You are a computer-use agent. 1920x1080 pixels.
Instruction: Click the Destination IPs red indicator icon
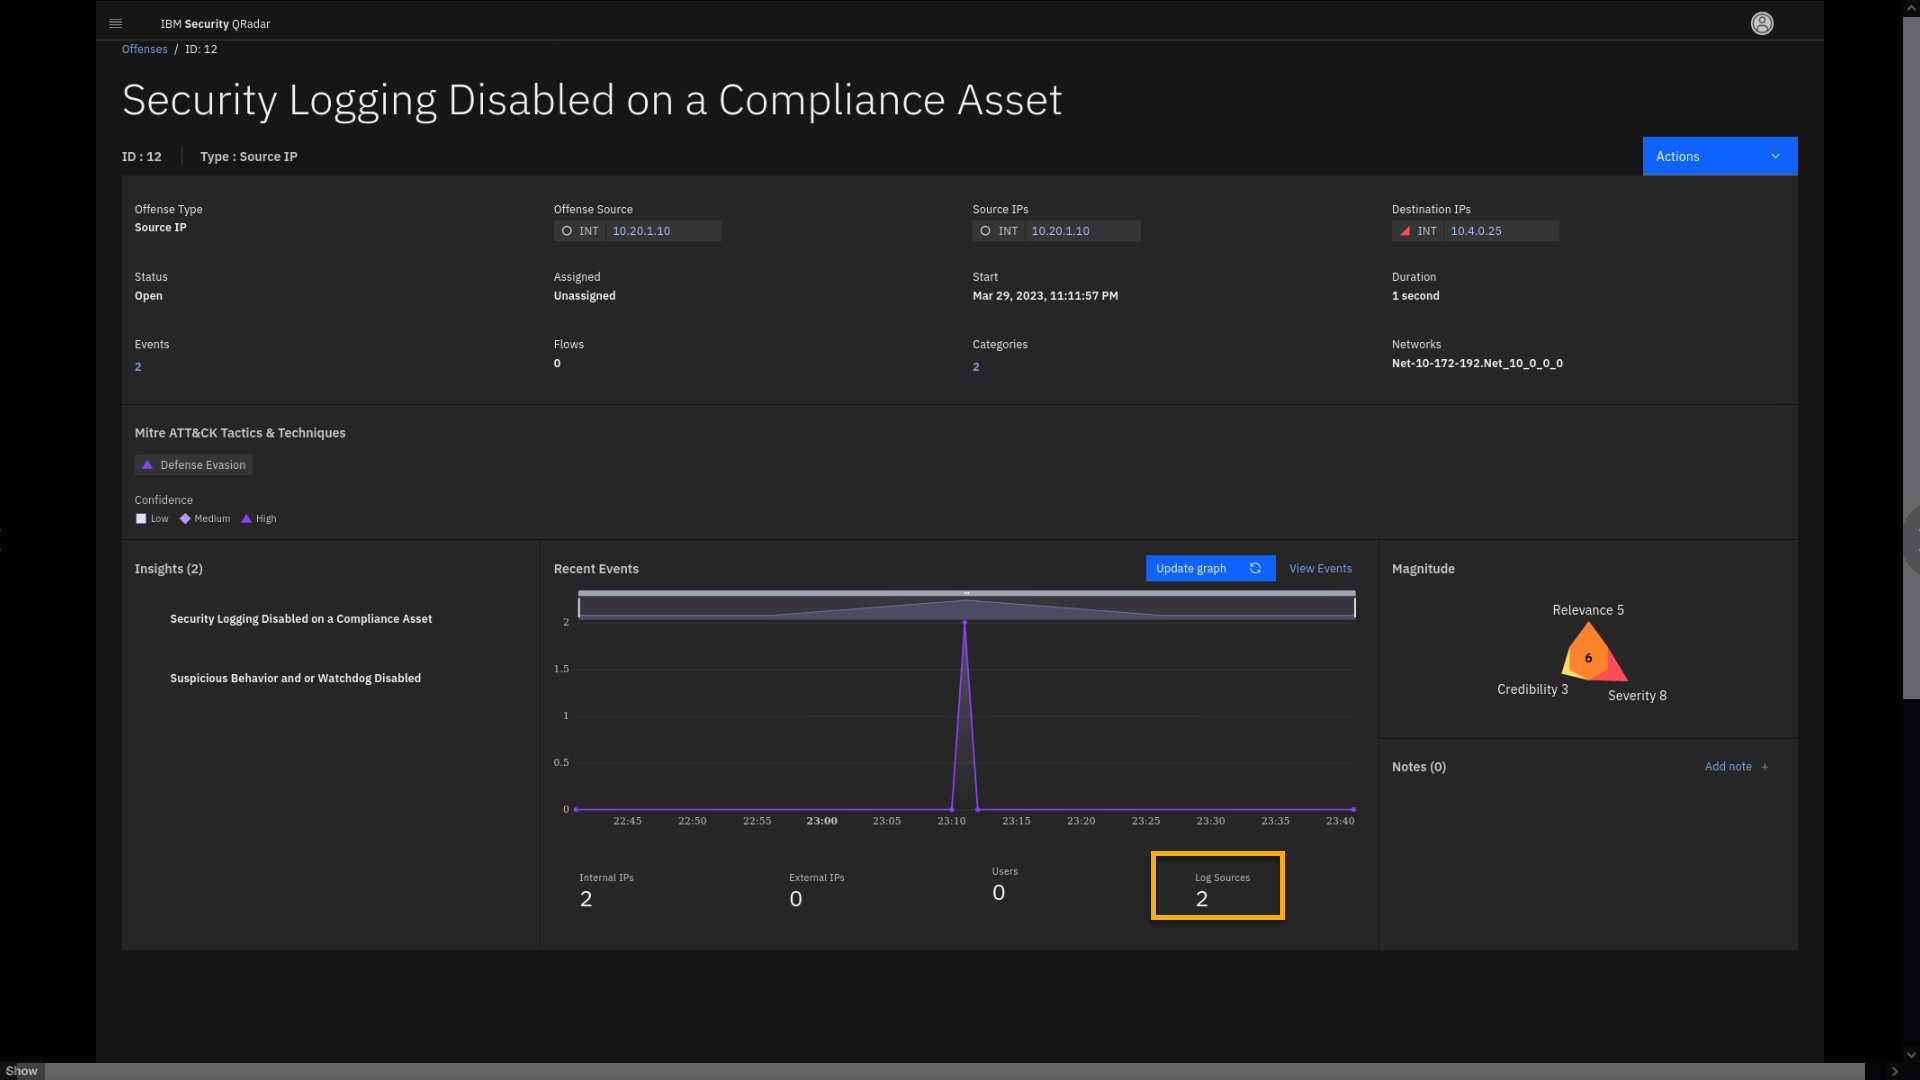[x=1405, y=231]
